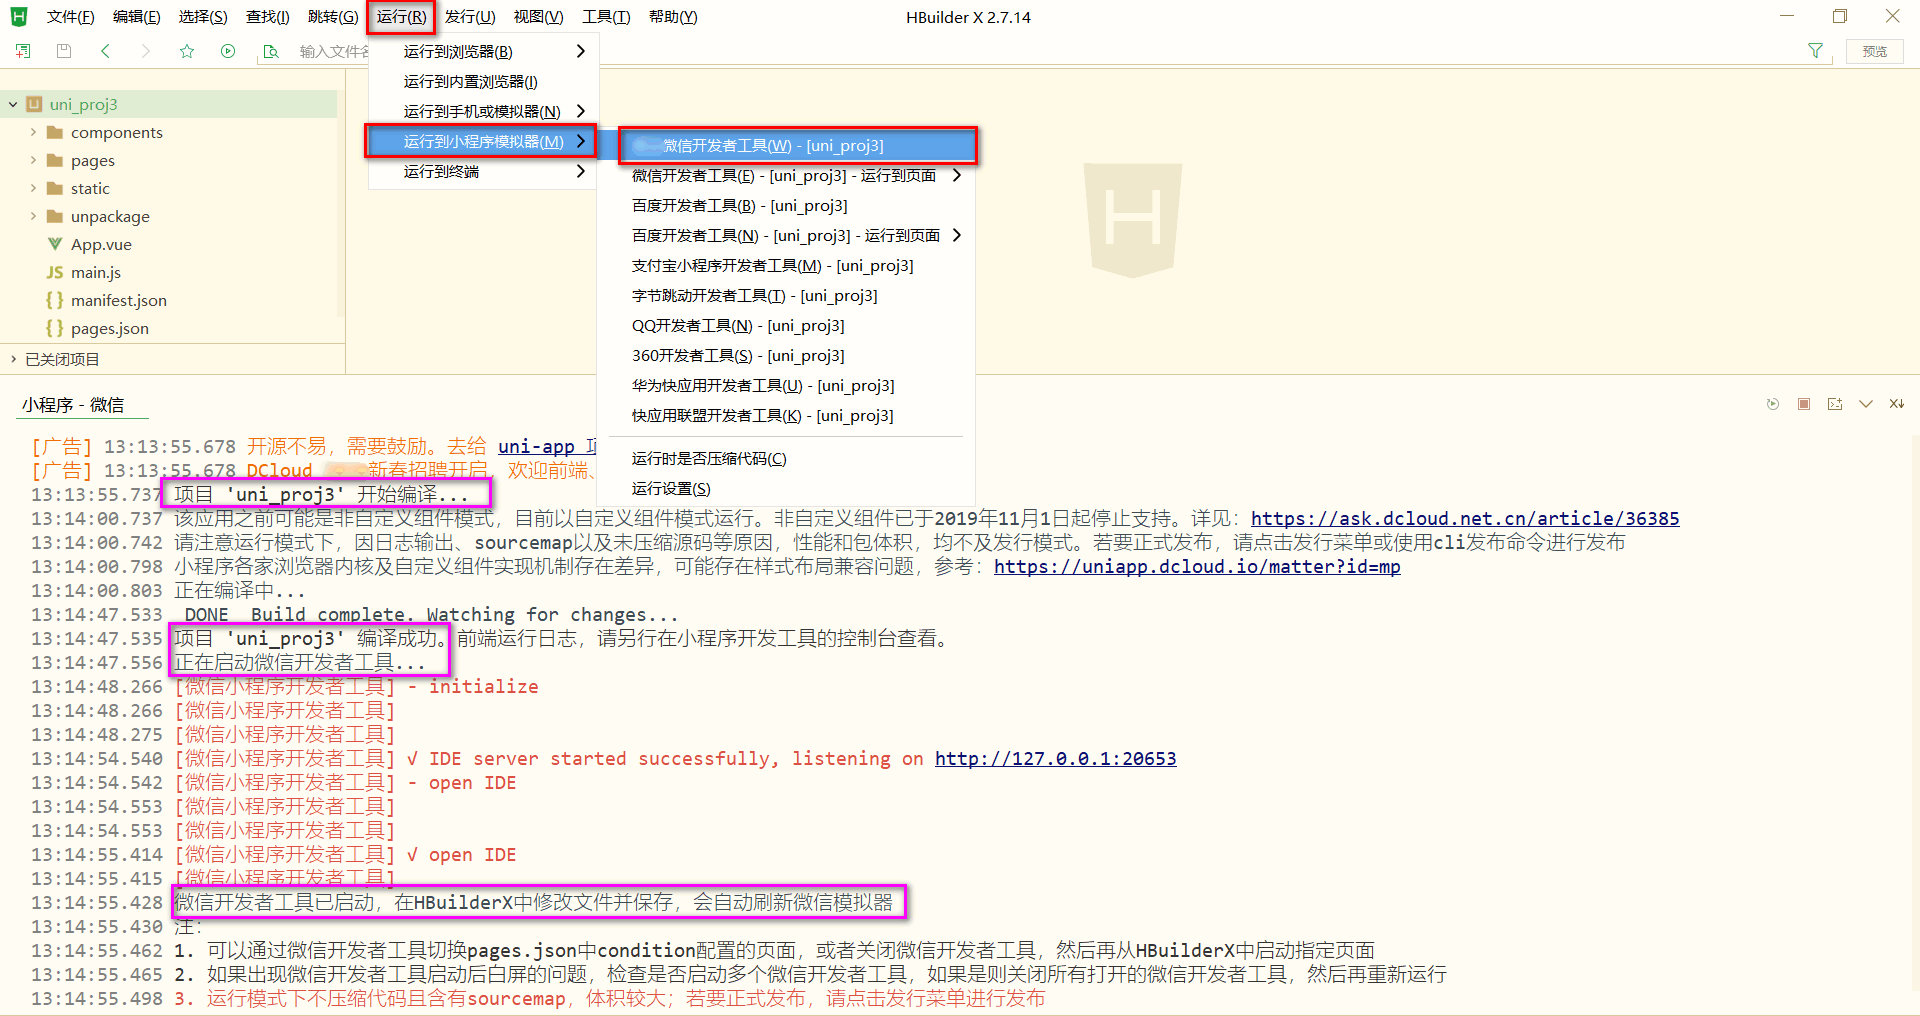Choose 微信开发者工具(W) - [uni_proj3]
This screenshot has height=1016, width=1920.
(x=797, y=145)
